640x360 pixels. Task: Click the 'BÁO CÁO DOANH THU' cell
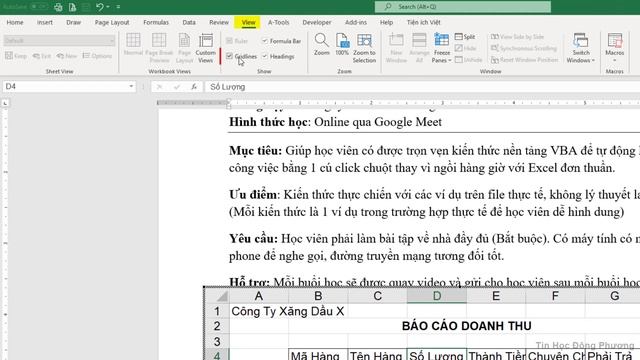466,326
